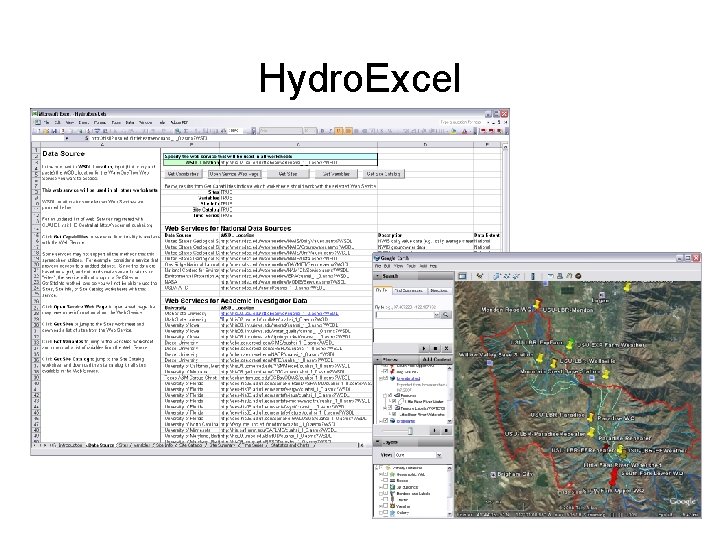The height and width of the screenshot is (540, 720).
Task: Toggle Little Bear River Watershed checkbox in Places
Action: [x=394, y=413]
